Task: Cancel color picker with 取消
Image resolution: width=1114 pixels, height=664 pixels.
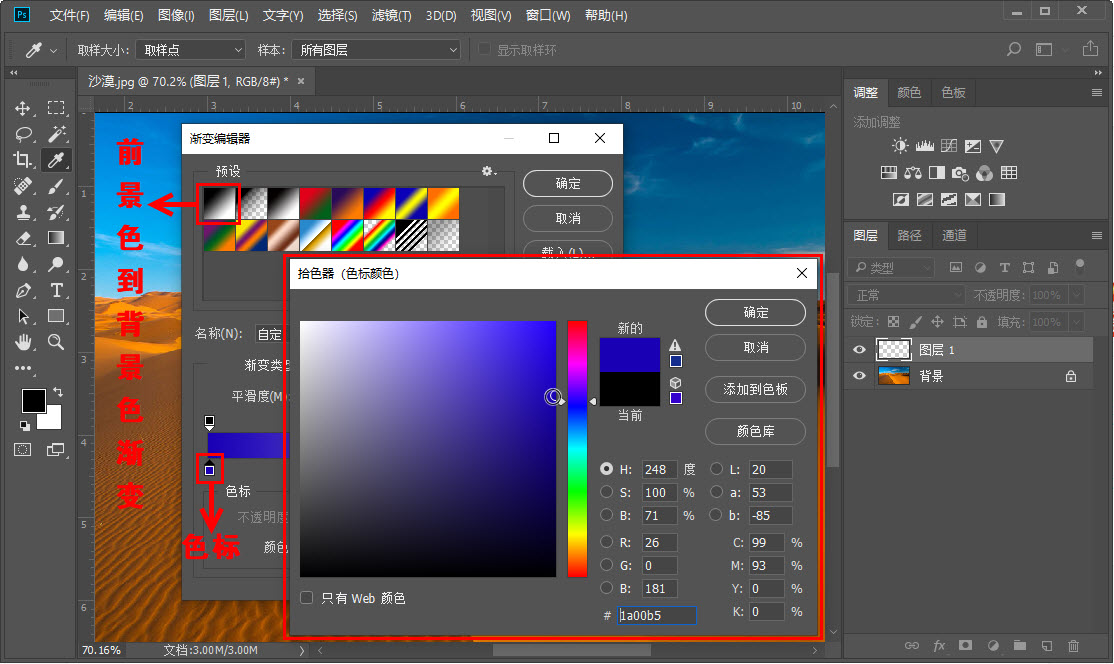Action: (755, 347)
